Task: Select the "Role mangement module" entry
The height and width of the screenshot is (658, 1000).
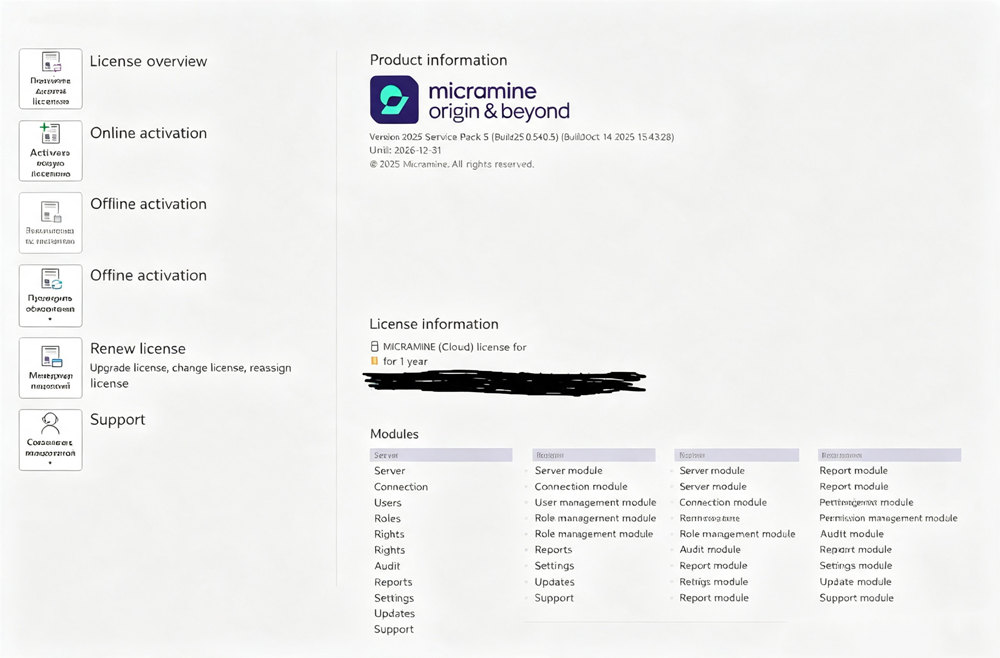Action: pyautogui.click(x=737, y=534)
